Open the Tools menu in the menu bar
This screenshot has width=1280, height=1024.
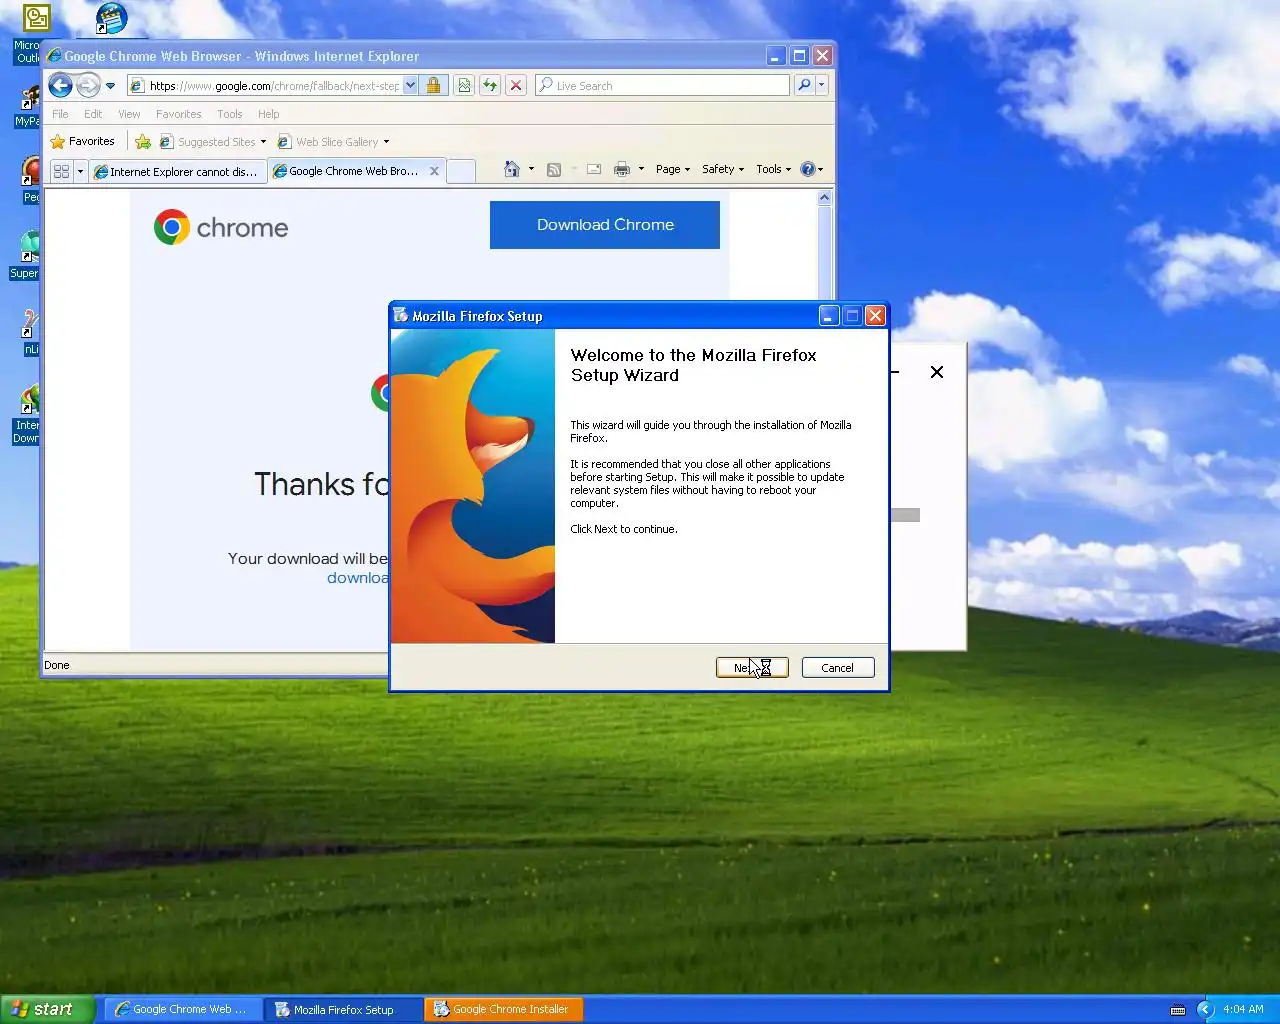click(230, 114)
